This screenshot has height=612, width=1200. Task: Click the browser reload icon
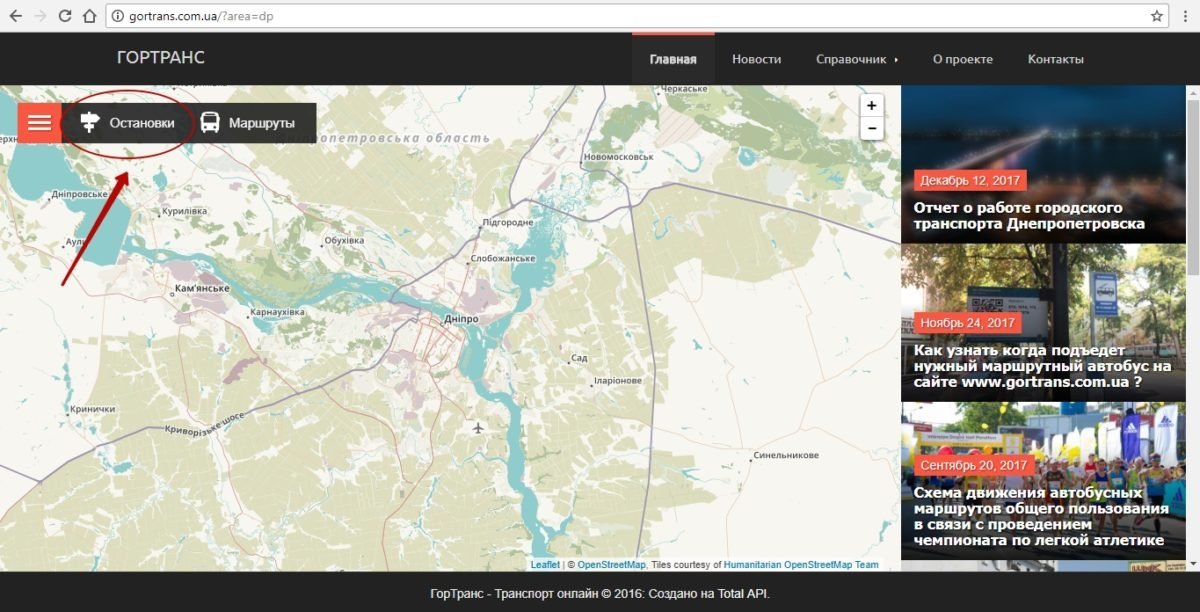pyautogui.click(x=65, y=16)
